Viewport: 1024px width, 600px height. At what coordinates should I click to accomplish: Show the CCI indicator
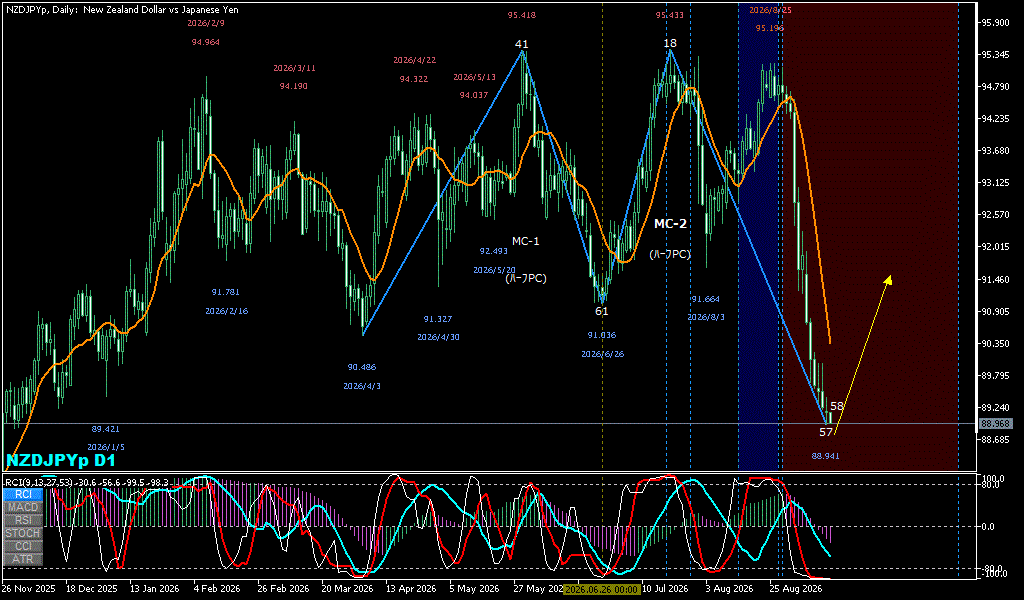[x=23, y=546]
